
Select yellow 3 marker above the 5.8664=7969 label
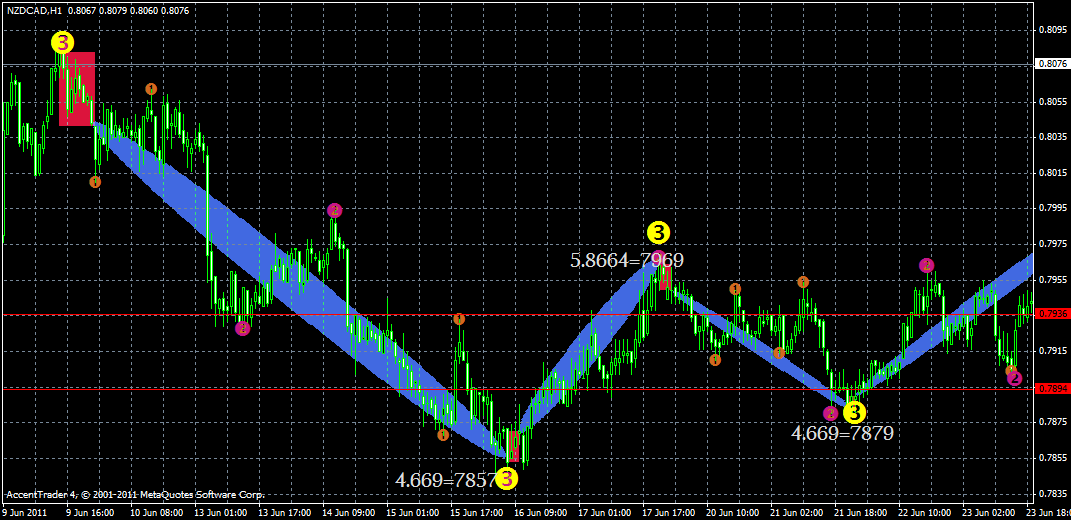pyautogui.click(x=658, y=233)
